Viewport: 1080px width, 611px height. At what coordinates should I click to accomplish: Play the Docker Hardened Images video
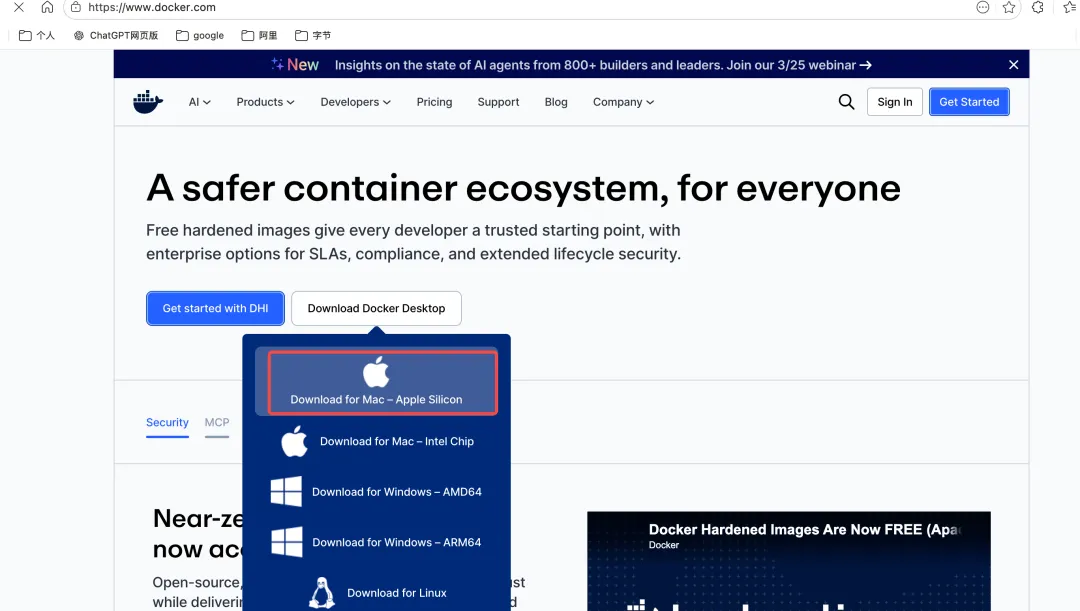click(789, 561)
